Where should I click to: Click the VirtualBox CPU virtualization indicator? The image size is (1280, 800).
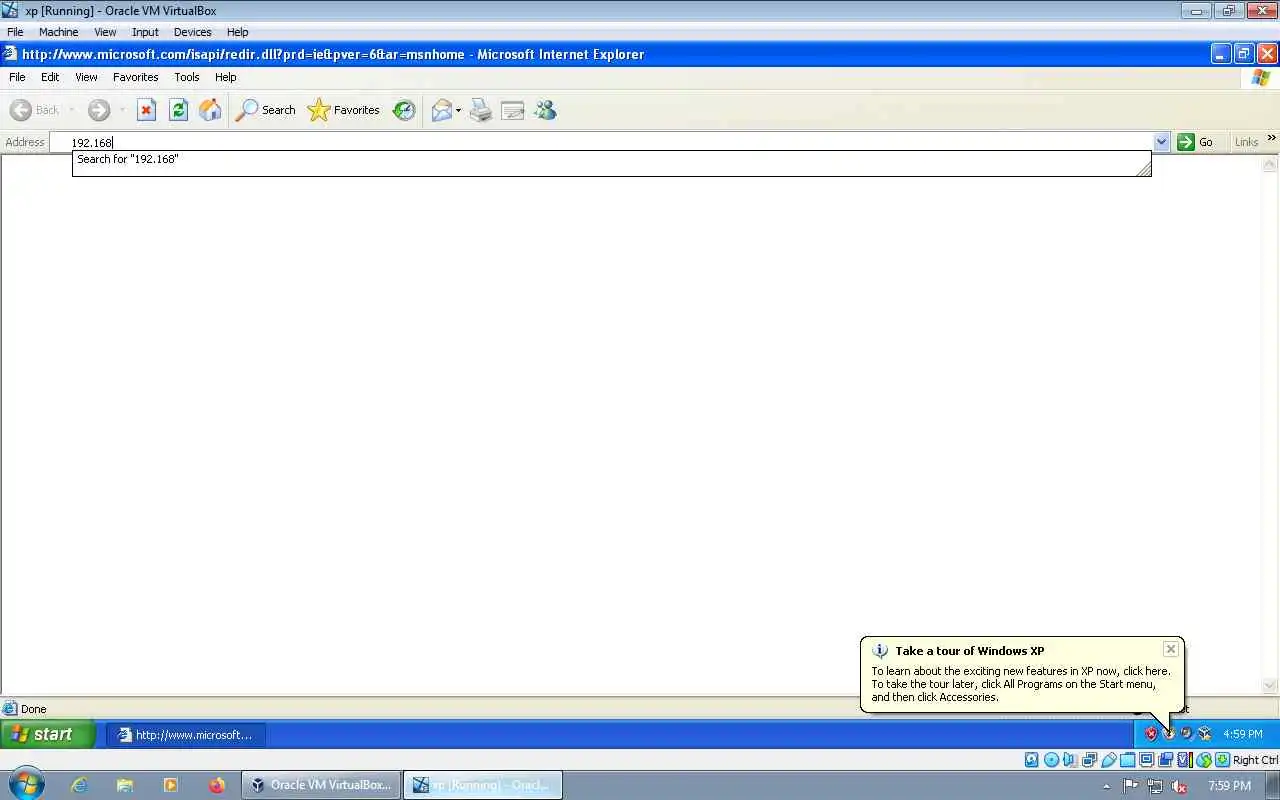click(1184, 760)
